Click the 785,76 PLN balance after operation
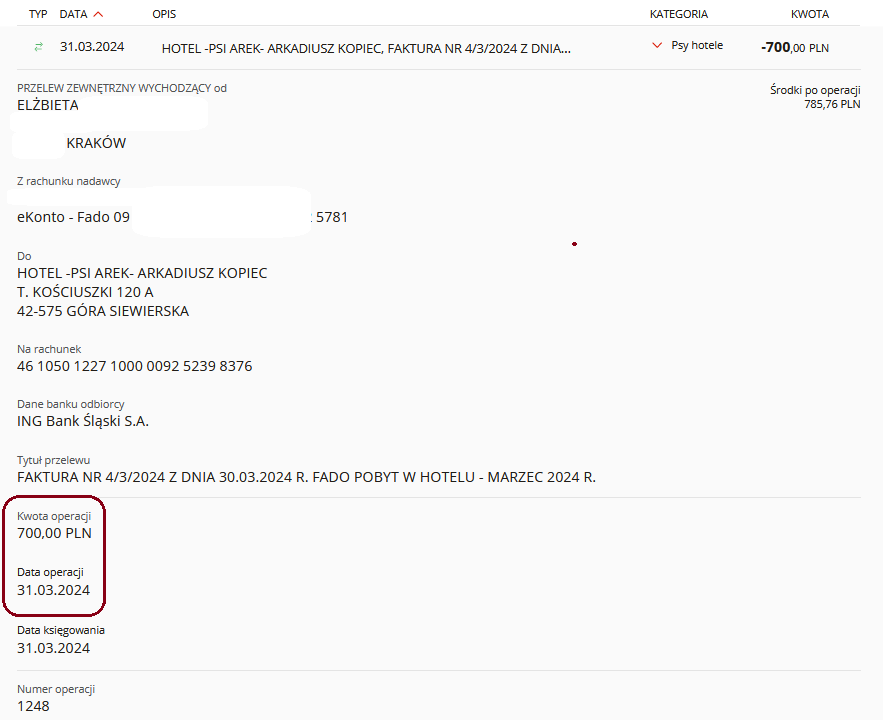Image resolution: width=883 pixels, height=720 pixels. point(831,103)
